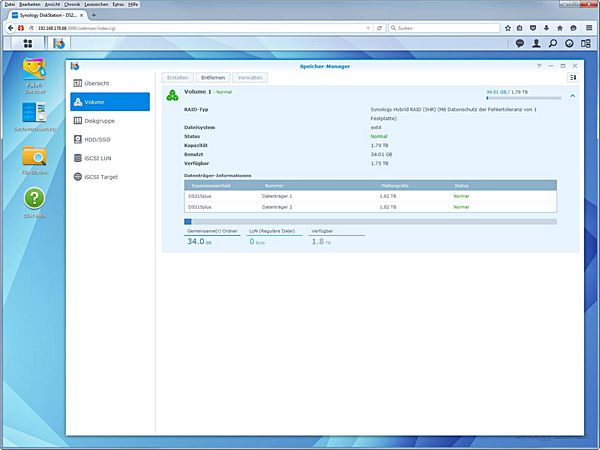Go back with the browser back arrow
600x450 pixels.
(x=11, y=28)
